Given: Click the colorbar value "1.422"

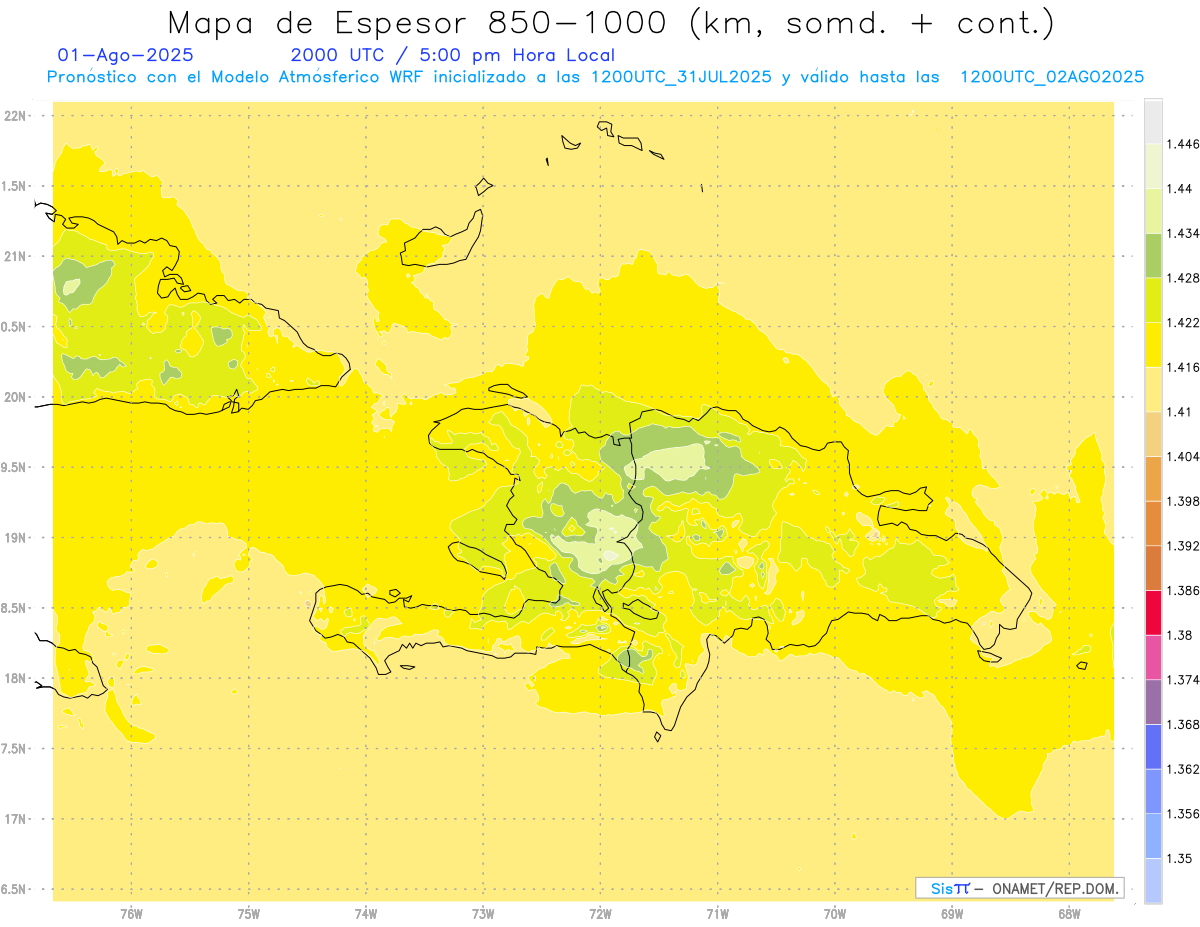Looking at the screenshot, I should pos(1182,323).
